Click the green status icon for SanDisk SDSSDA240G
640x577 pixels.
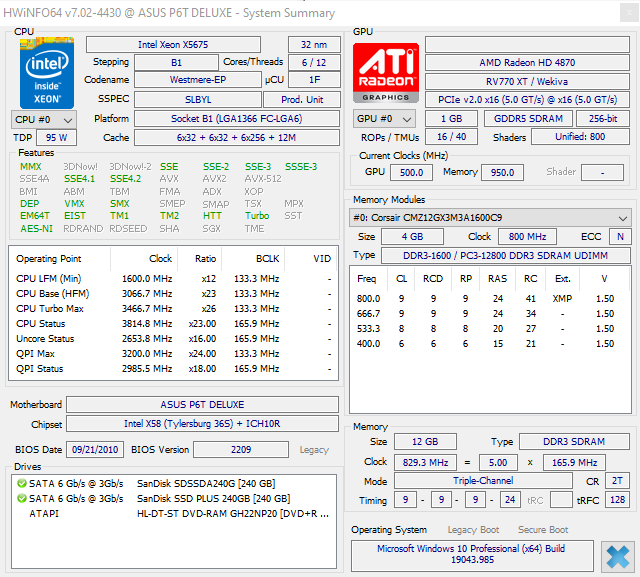pos(22,484)
